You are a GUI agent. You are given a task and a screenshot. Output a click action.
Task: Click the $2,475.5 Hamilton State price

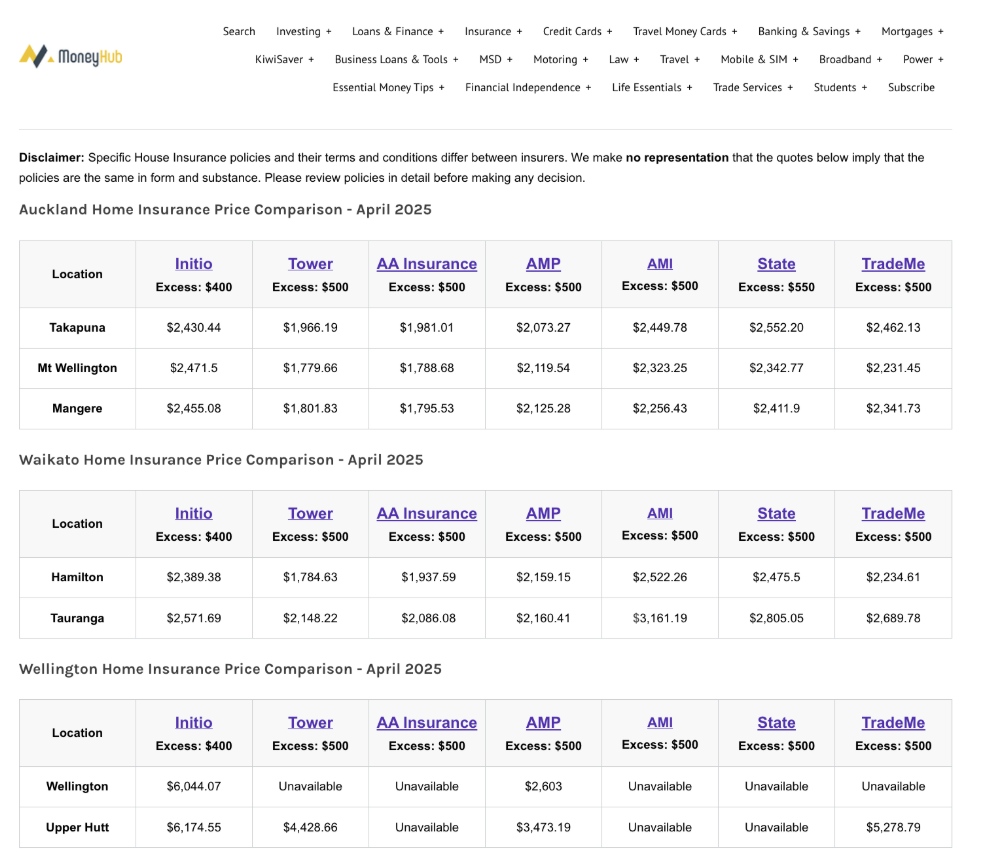click(776, 577)
